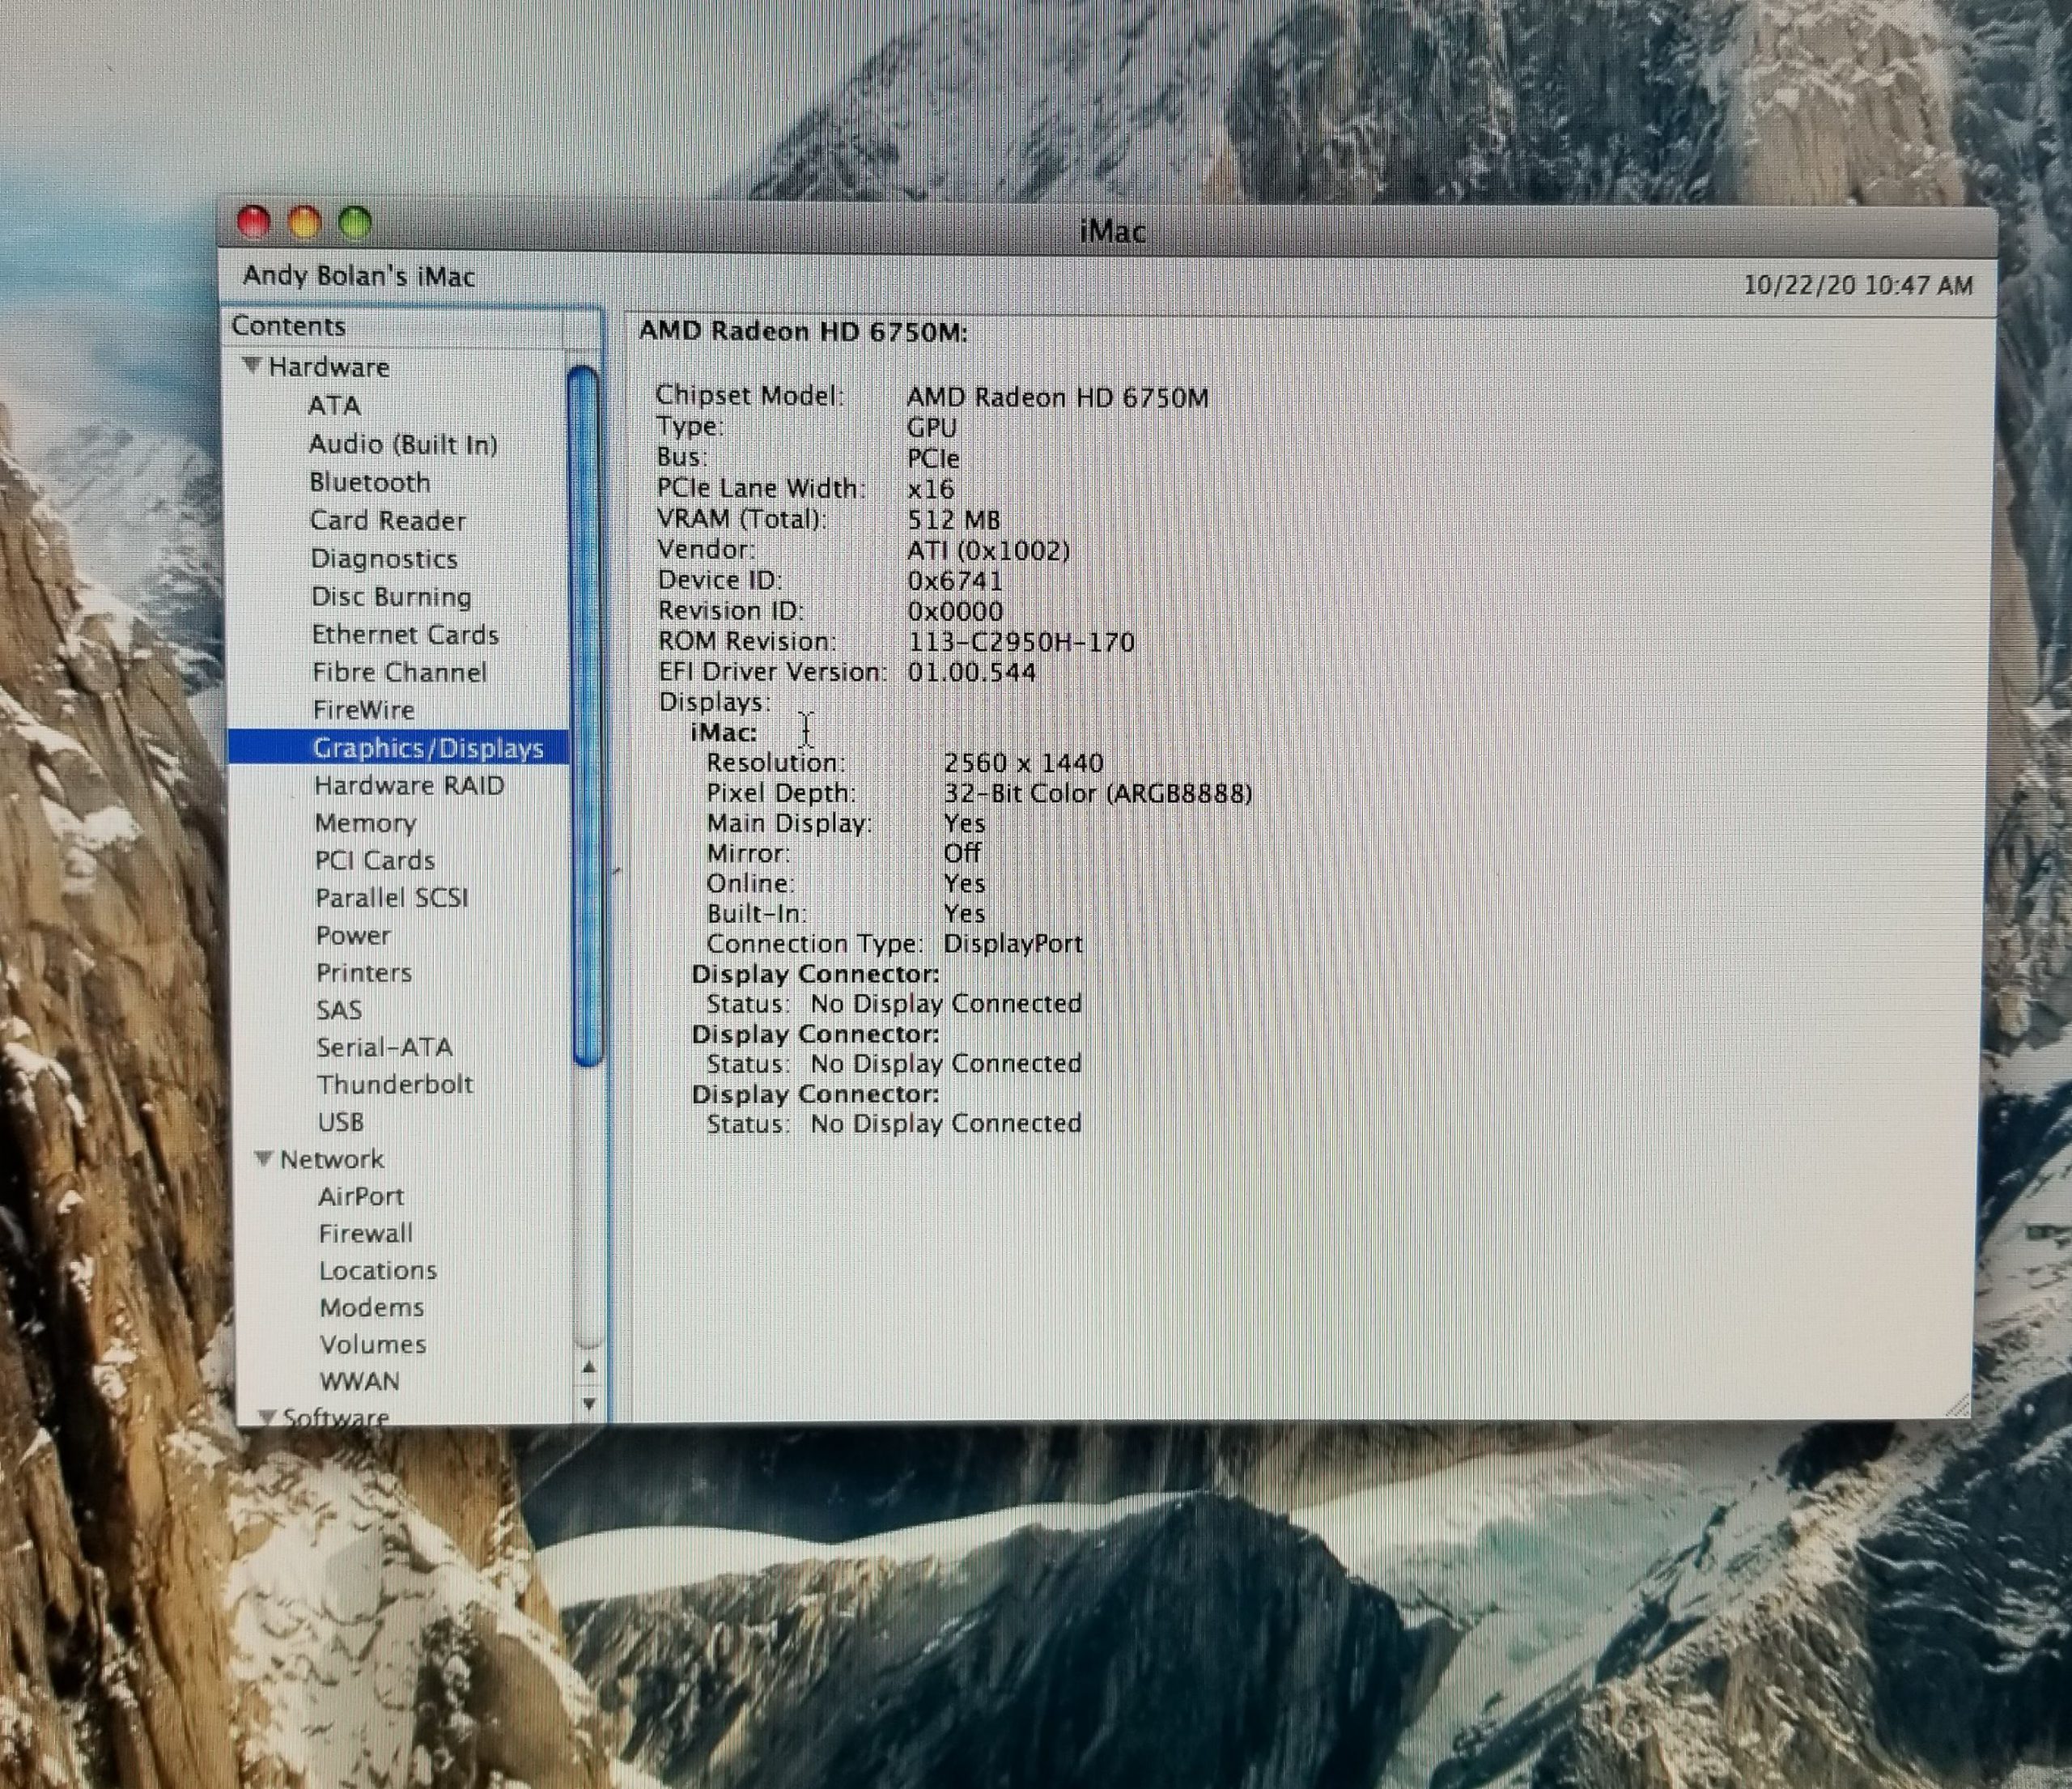Image resolution: width=2072 pixels, height=1789 pixels.
Task: Collapse the Software section triangle
Action: 267,1415
